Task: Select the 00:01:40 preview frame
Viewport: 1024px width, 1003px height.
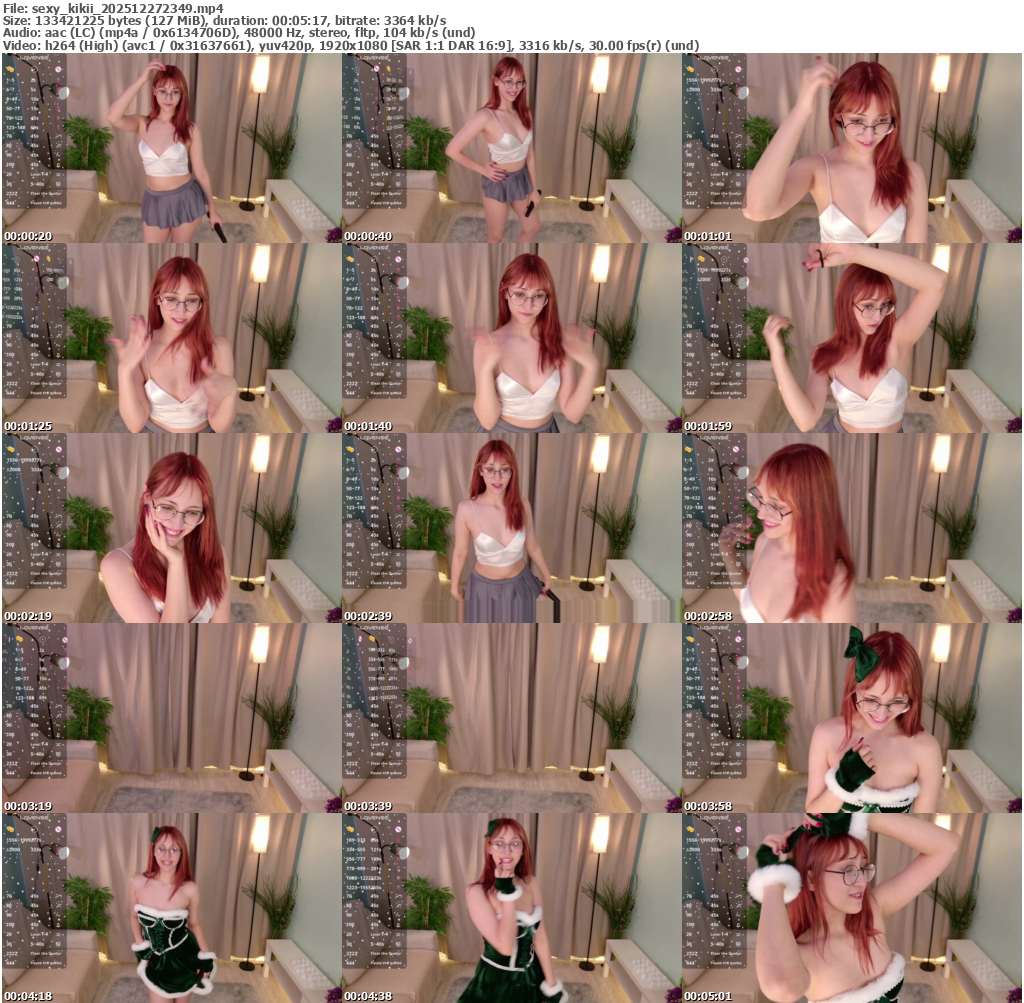Action: [511, 339]
